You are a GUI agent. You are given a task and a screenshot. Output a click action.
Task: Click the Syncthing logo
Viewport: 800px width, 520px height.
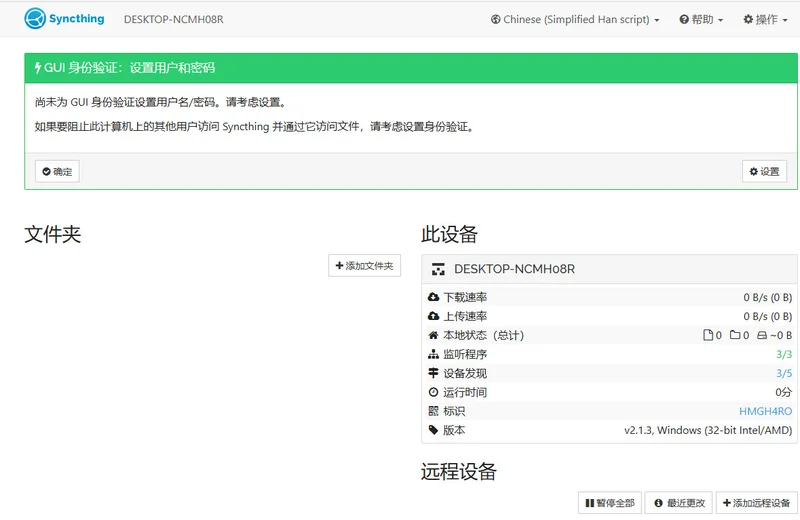point(64,19)
